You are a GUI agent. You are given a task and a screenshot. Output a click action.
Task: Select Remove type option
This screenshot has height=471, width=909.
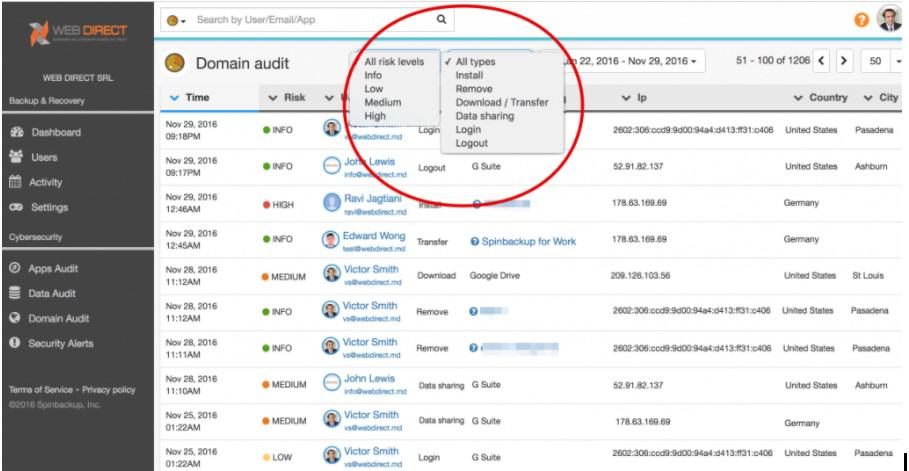point(474,89)
